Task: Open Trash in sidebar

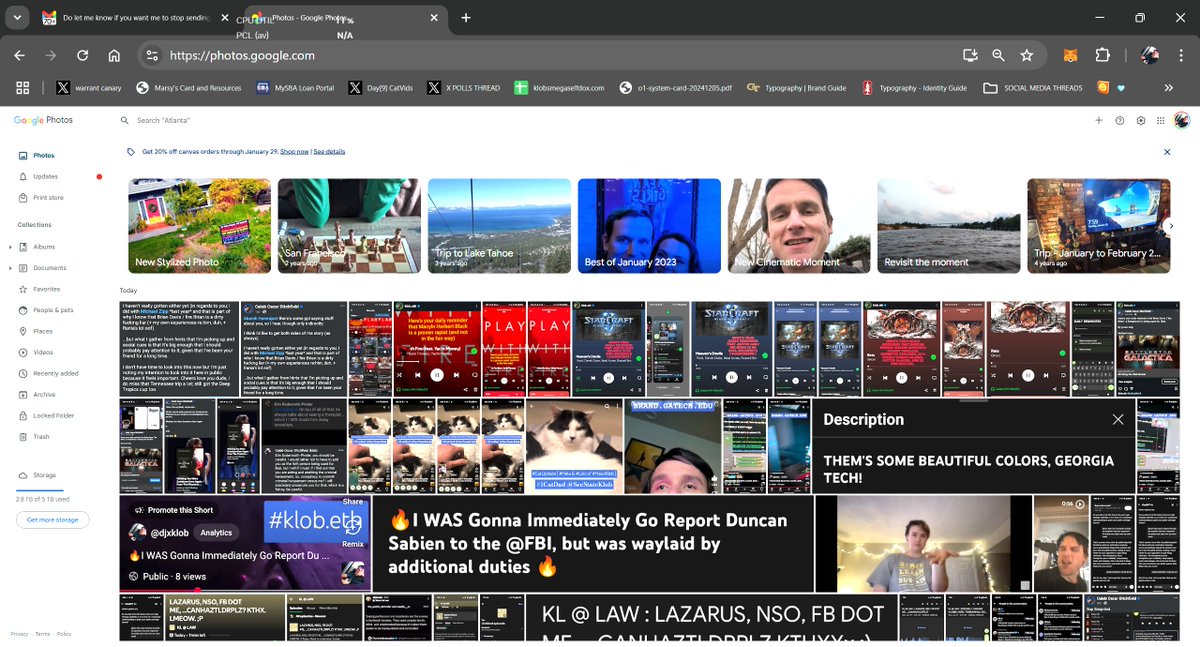Action: click(x=41, y=436)
